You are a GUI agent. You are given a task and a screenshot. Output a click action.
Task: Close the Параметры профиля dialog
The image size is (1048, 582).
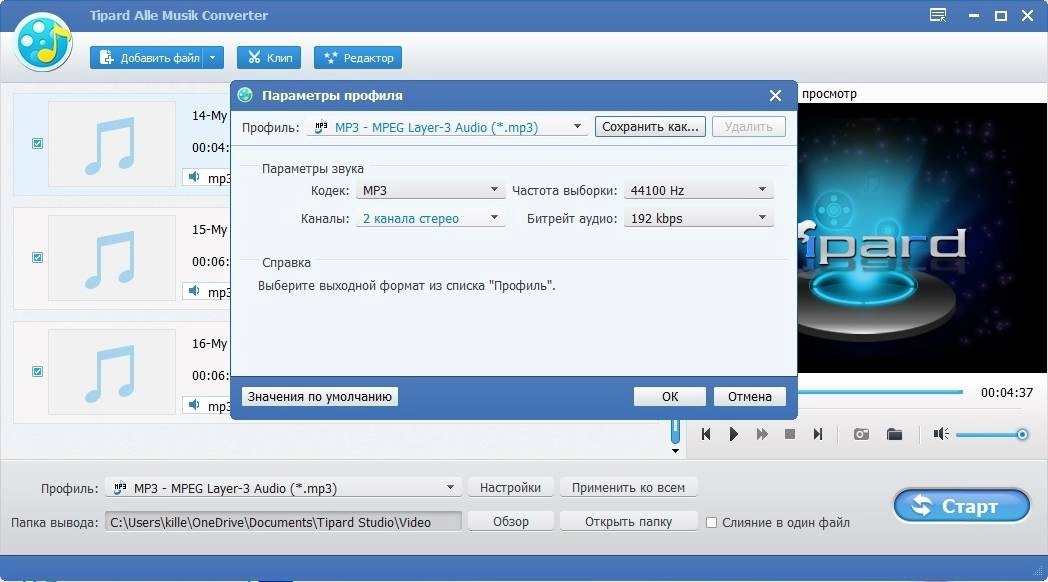click(x=775, y=96)
